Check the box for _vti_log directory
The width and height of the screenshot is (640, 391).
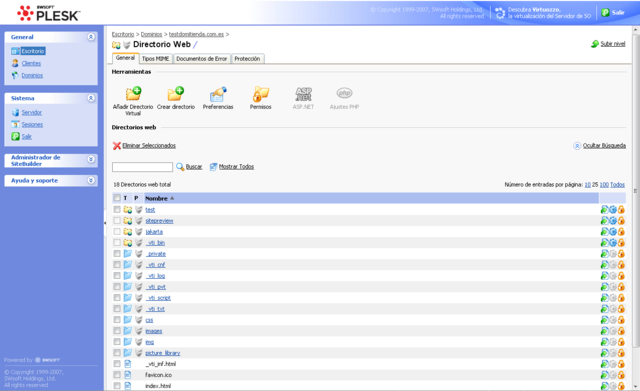pyautogui.click(x=117, y=276)
